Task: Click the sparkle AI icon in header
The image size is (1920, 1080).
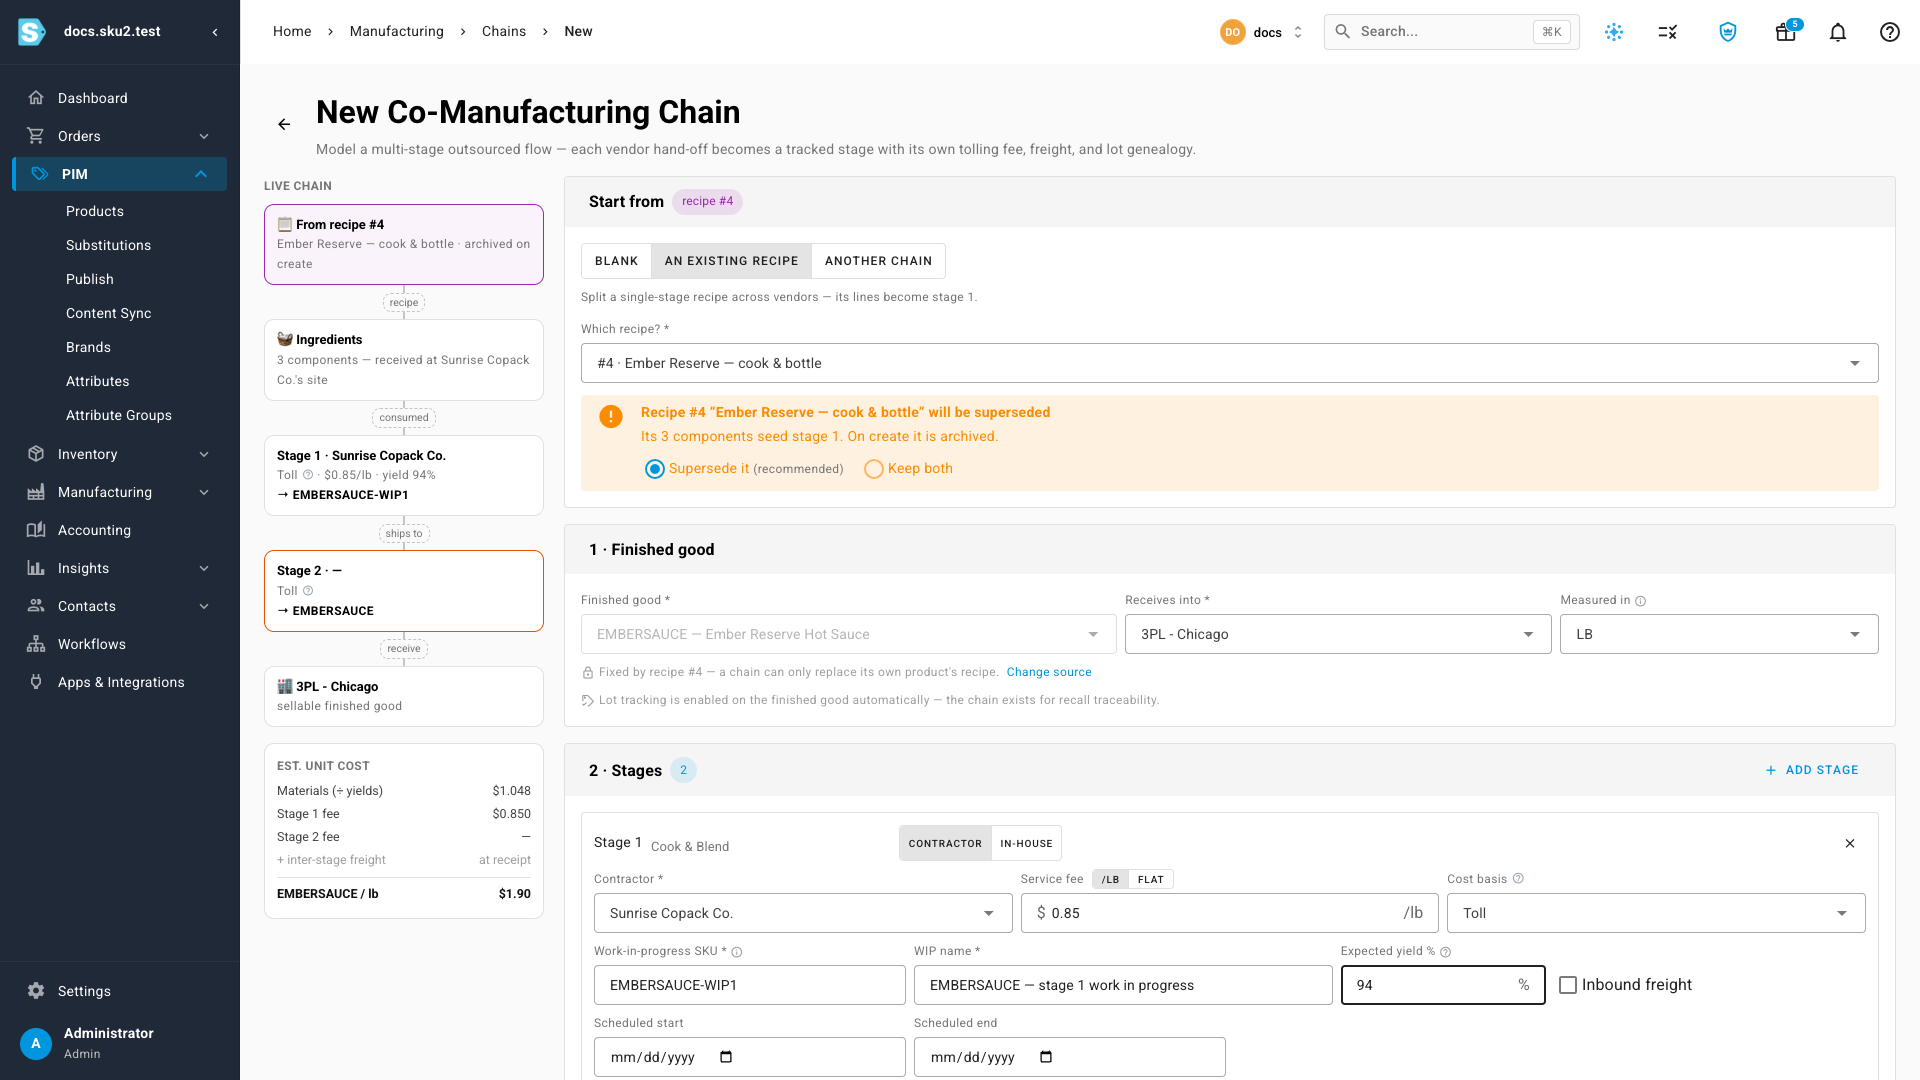Action: click(1613, 32)
